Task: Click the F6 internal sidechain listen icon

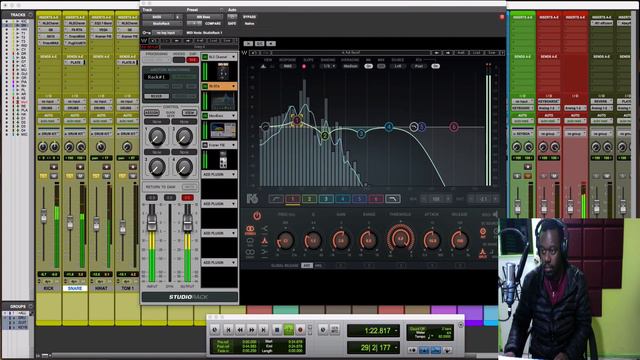Action: [483, 232]
